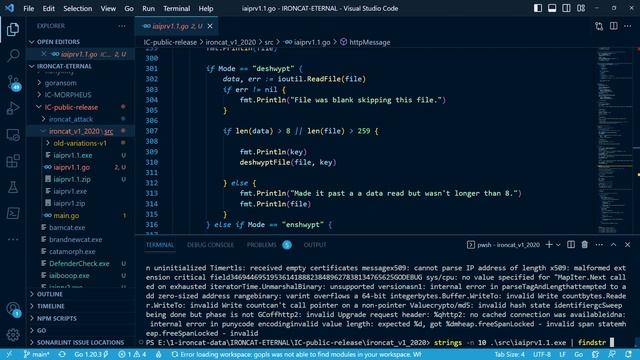The width and height of the screenshot is (640, 360).
Task: Open the Source Control view
Action: coord(13,82)
